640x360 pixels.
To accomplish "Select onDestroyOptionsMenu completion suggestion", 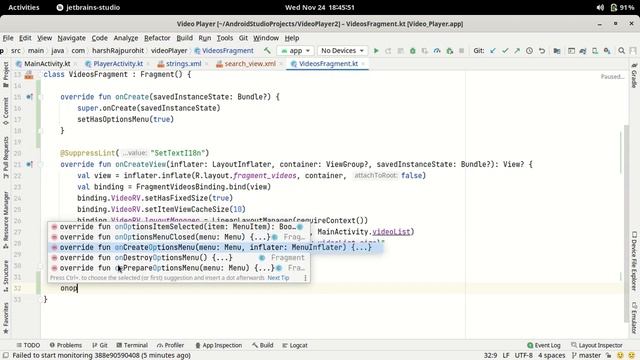I will click(x=179, y=258).
